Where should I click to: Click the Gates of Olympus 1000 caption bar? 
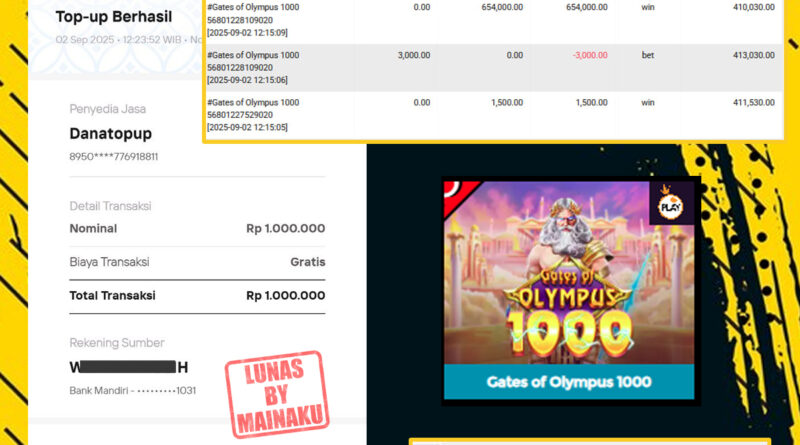[569, 382]
